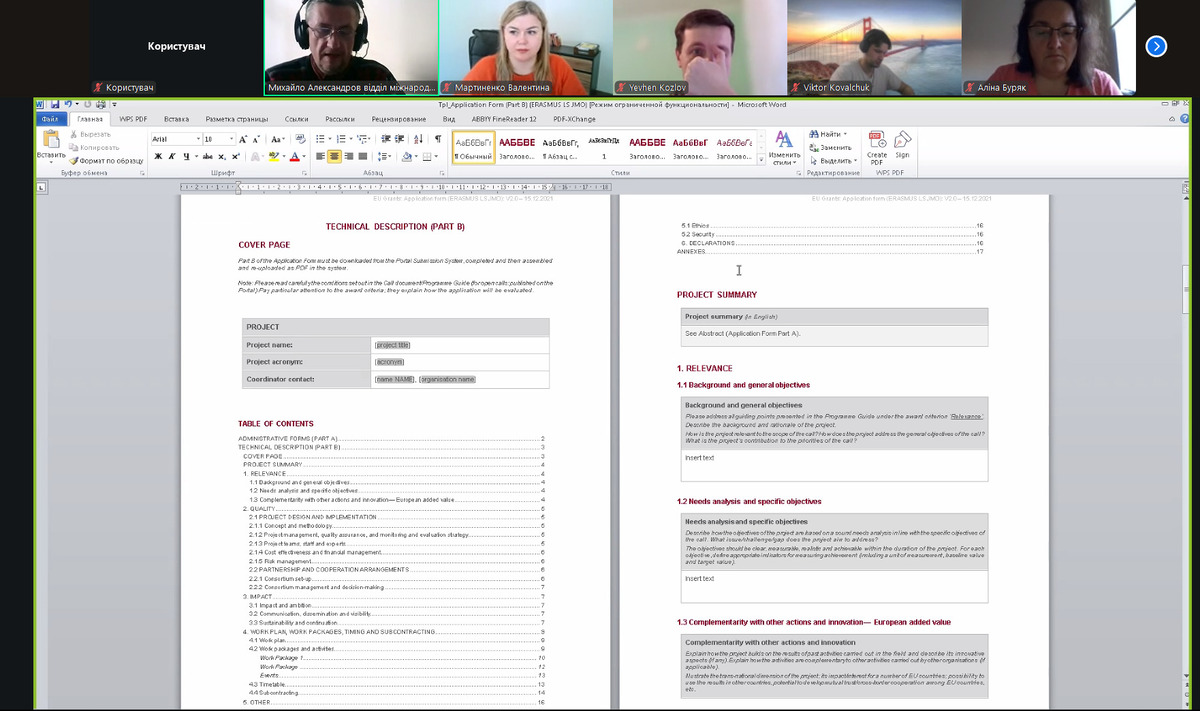This screenshot has width=1200, height=711.
Task: Enable center text alignment
Action: 335,157
